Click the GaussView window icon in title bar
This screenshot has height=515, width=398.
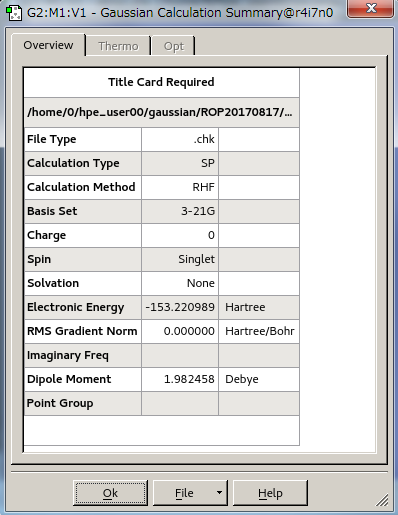(x=14, y=13)
